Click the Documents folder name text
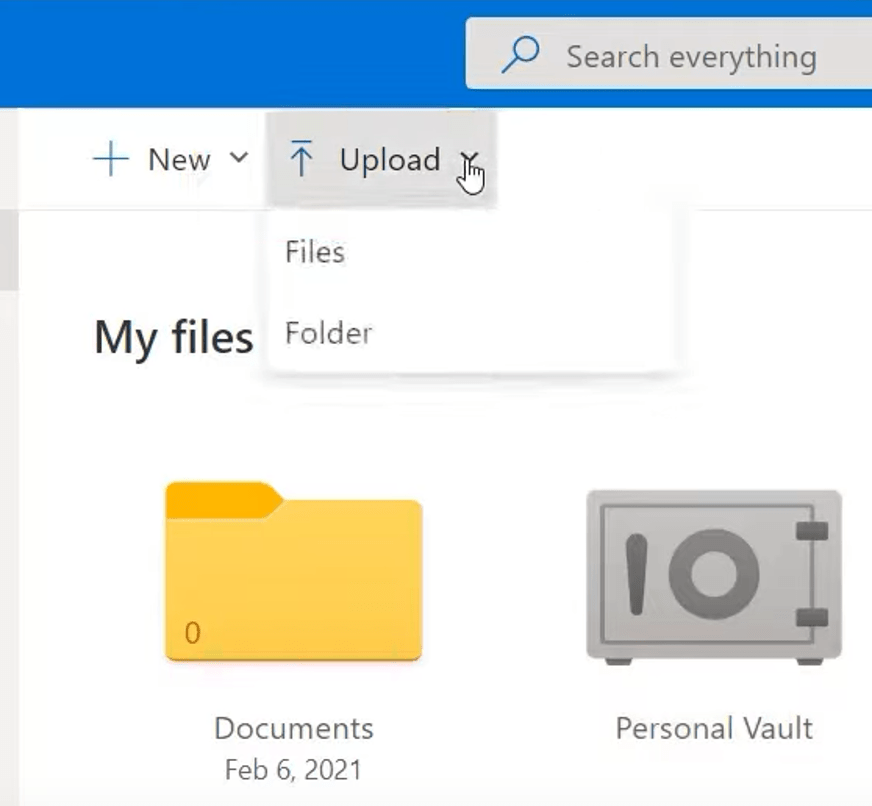The height and width of the screenshot is (806, 872). (x=294, y=728)
